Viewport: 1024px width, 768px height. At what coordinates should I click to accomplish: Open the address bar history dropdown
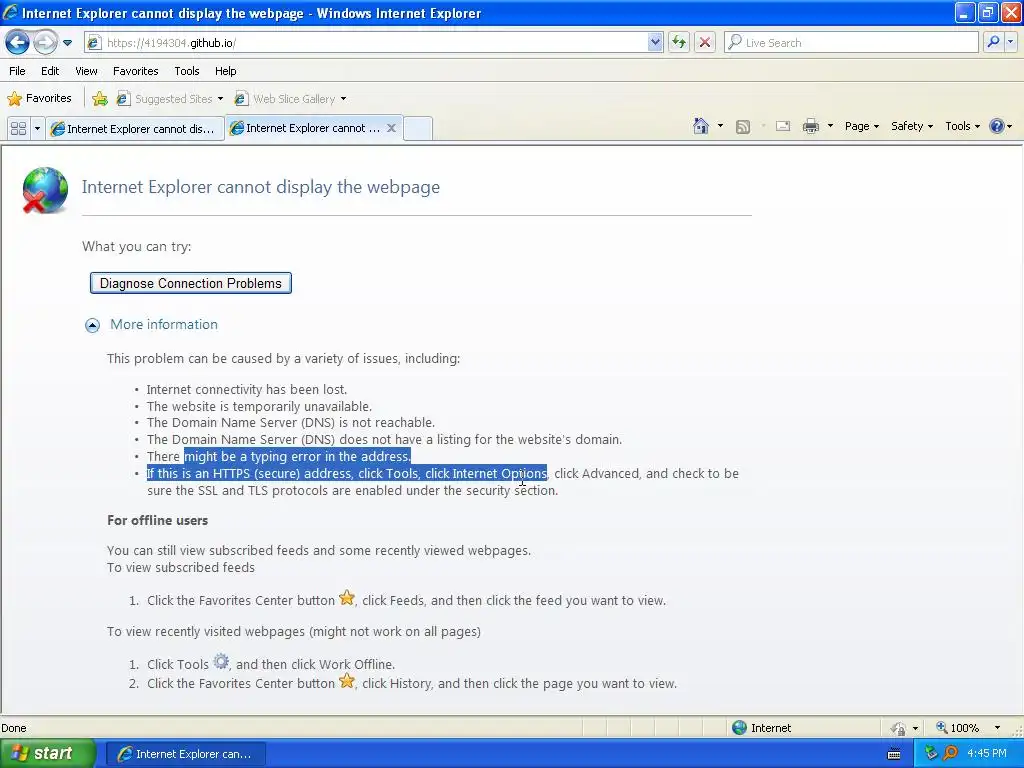pos(655,43)
